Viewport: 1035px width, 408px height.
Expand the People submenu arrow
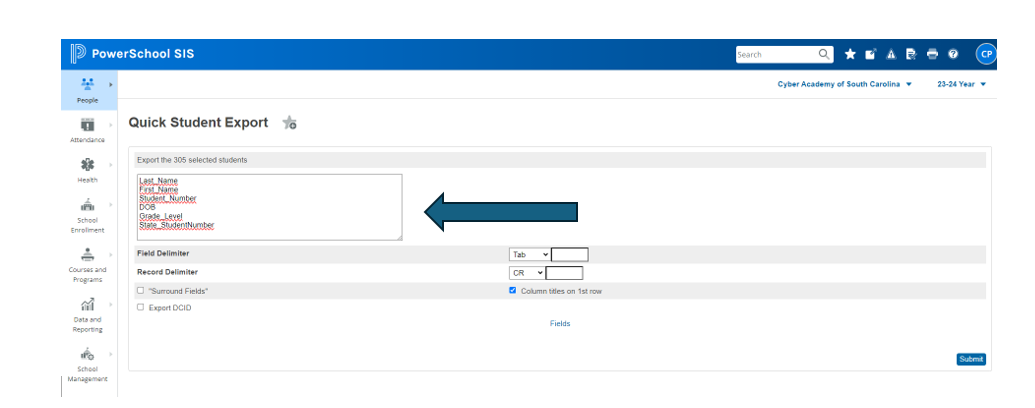pyautogui.click(x=111, y=85)
